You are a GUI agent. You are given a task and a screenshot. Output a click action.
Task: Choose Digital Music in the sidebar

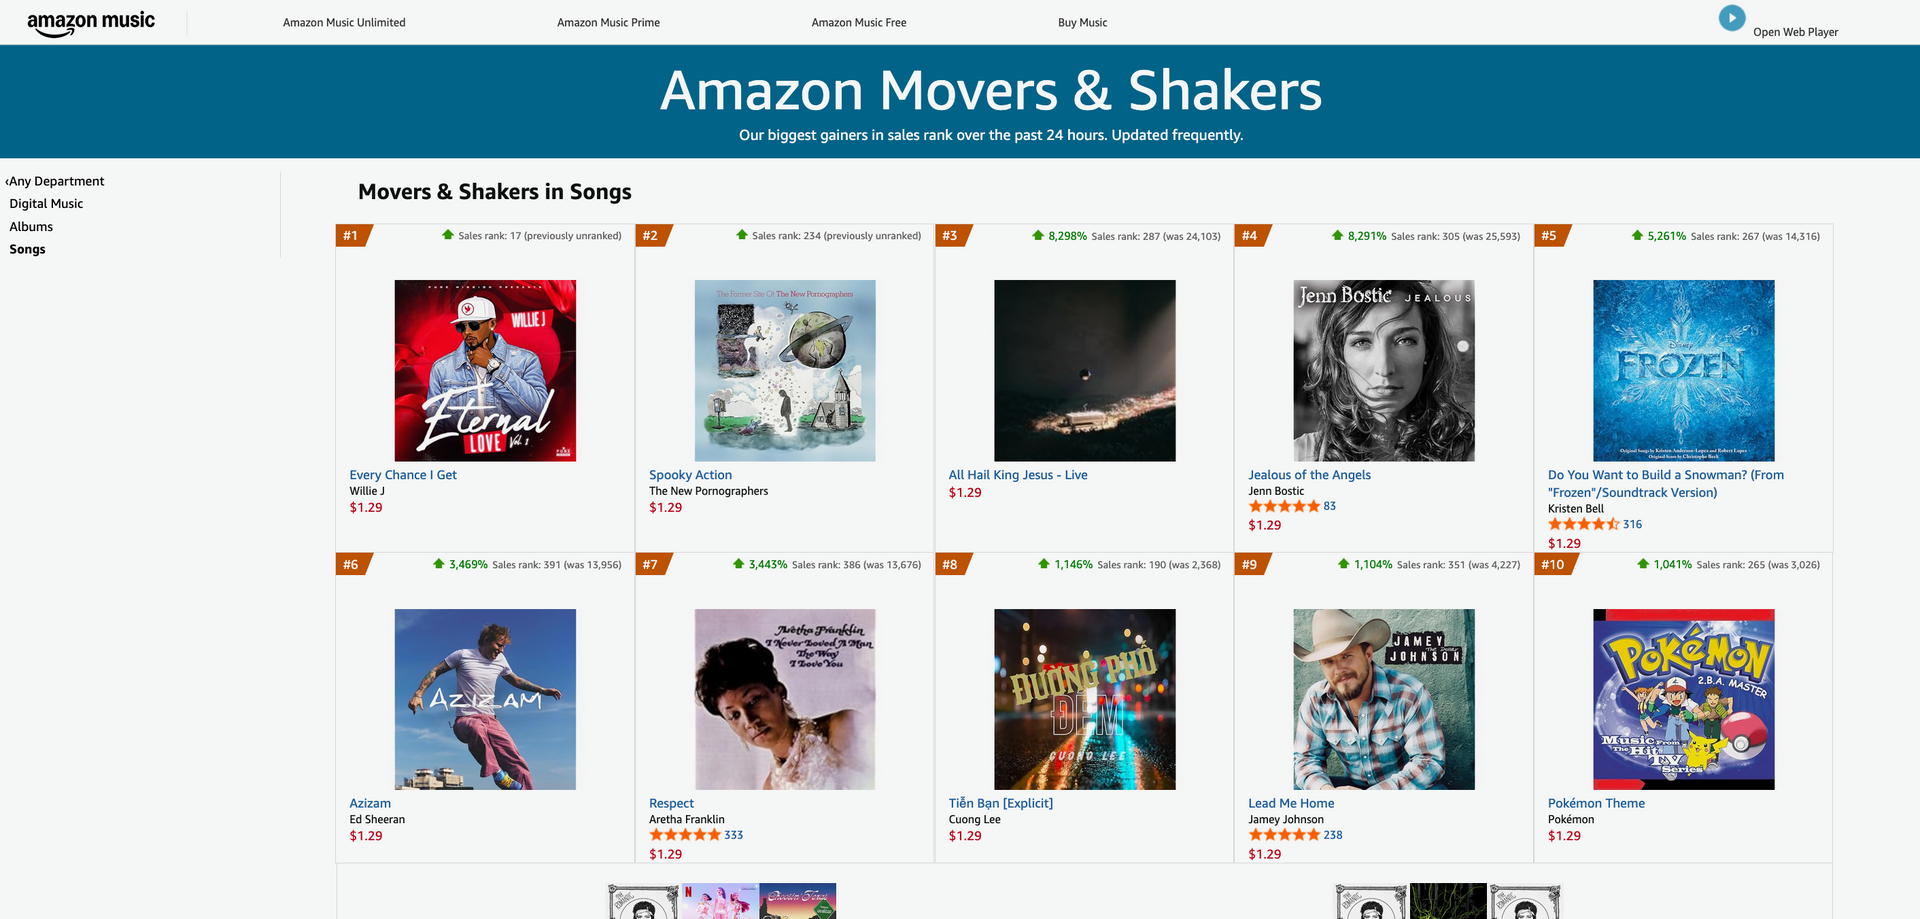(46, 204)
